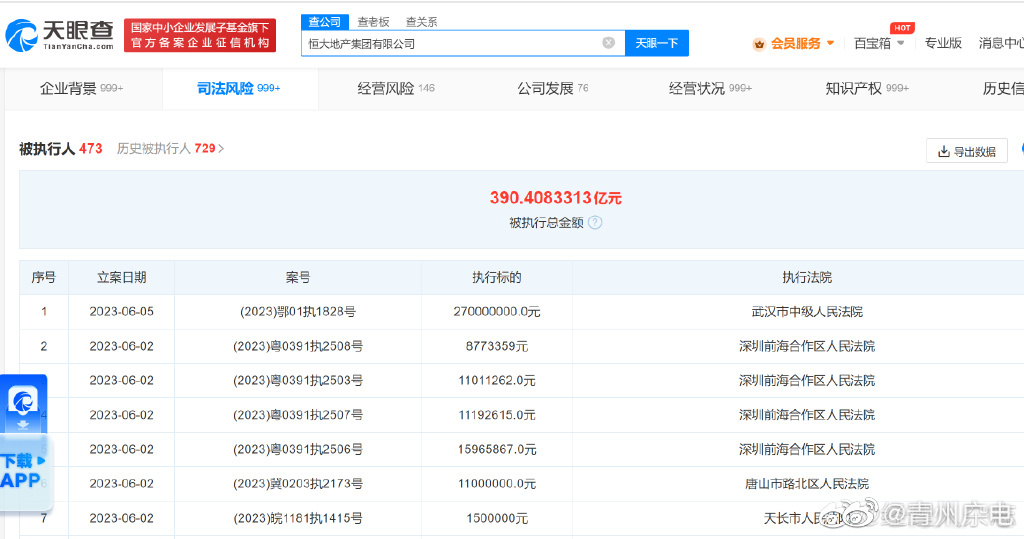Click the amount 11011262.0元

click(x=497, y=381)
